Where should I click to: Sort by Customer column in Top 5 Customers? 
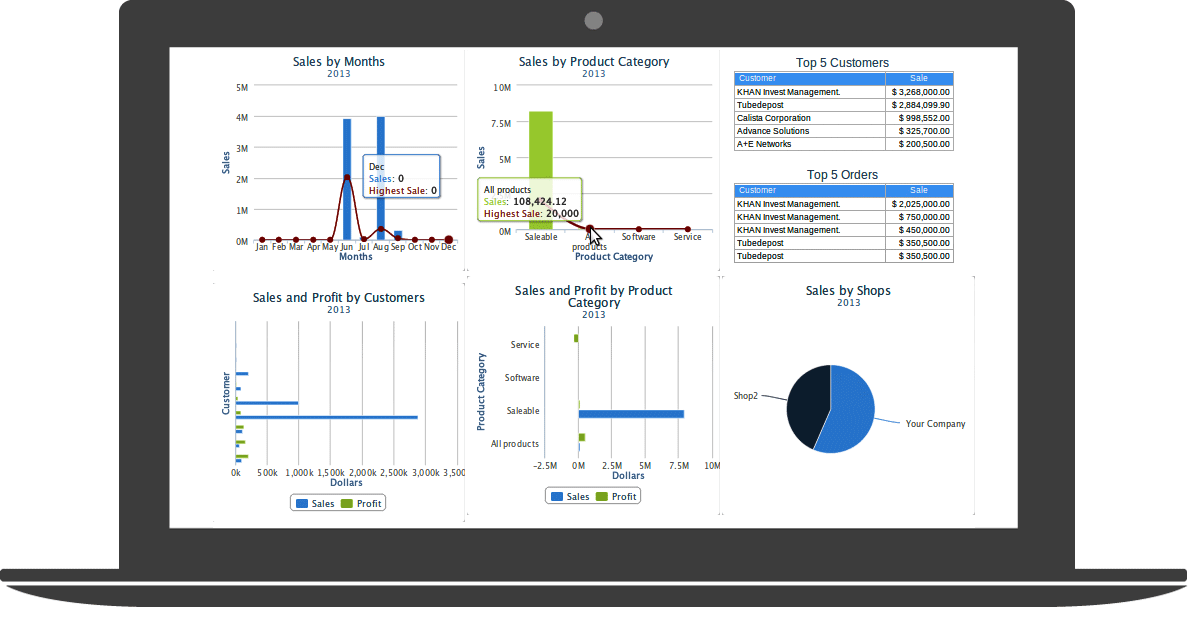pyautogui.click(x=809, y=78)
